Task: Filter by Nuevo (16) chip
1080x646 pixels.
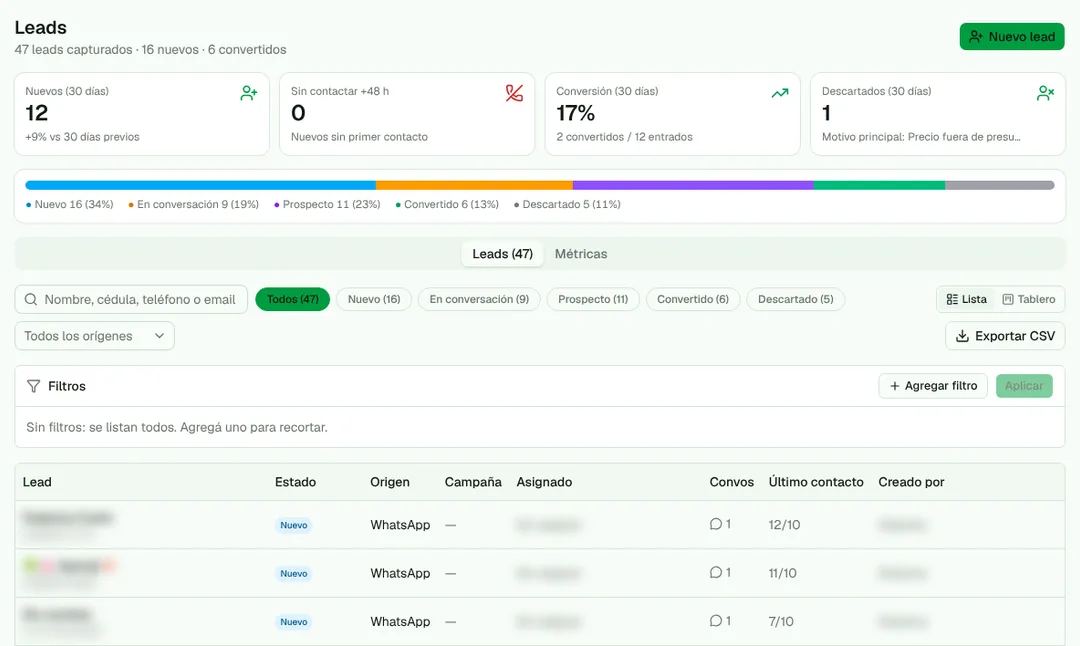Action: click(x=374, y=300)
